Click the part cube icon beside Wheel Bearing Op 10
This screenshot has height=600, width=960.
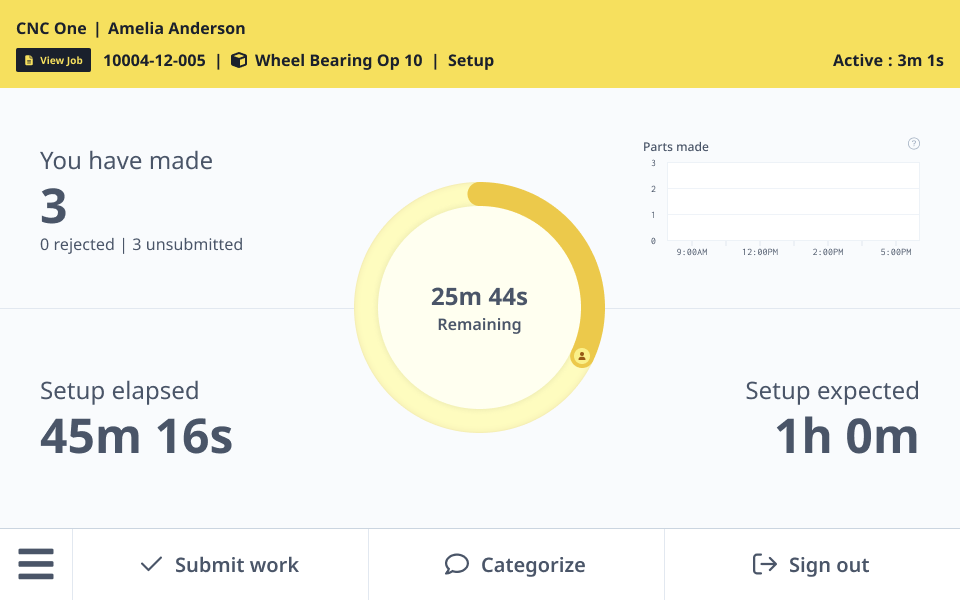click(x=238, y=60)
